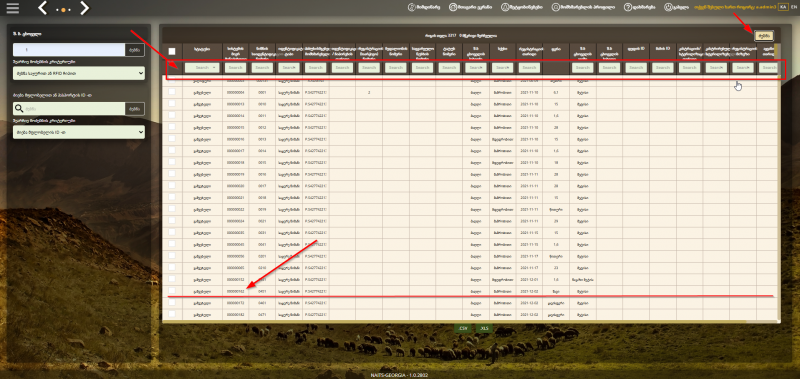Click the magnifier icon in the left search field

click(x=19, y=108)
